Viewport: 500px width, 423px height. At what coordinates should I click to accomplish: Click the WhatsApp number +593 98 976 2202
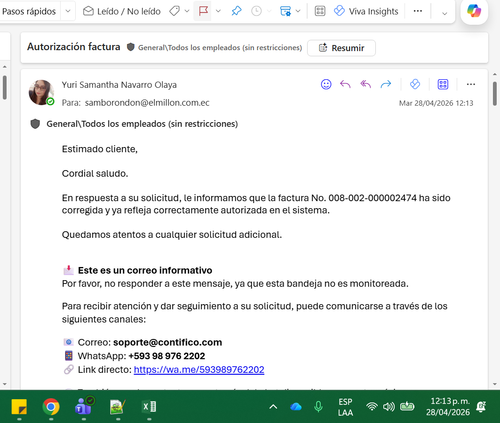(167, 356)
